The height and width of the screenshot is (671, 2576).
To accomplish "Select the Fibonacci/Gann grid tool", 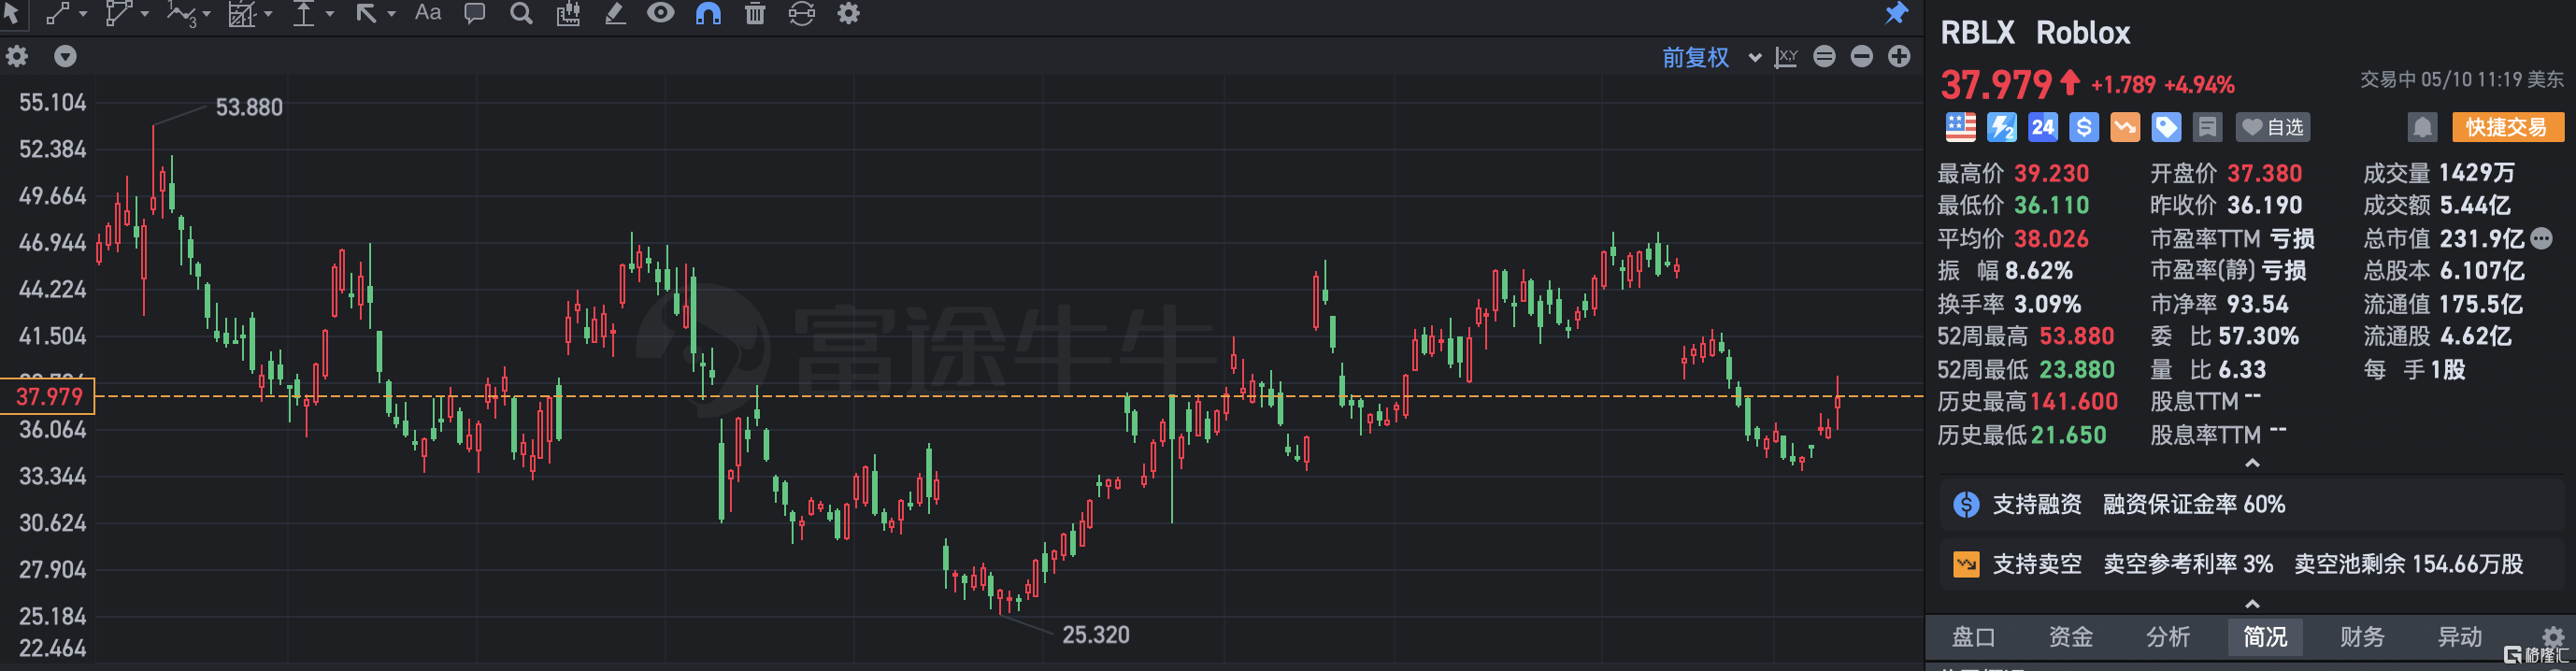I will coord(242,13).
